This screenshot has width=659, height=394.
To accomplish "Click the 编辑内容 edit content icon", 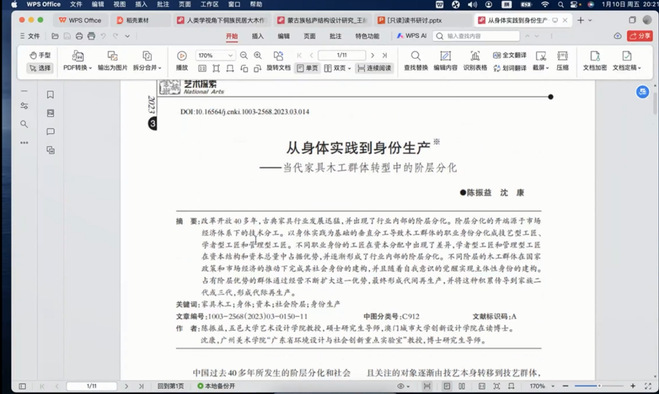I will tap(445, 61).
